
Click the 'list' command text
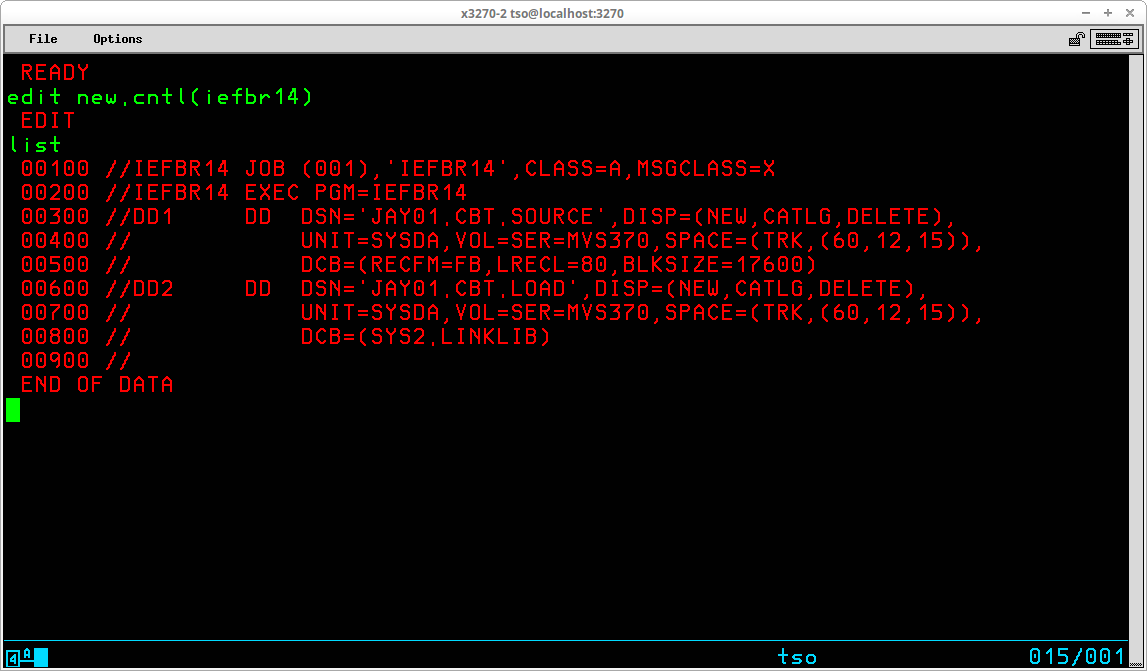pyautogui.click(x=34, y=145)
